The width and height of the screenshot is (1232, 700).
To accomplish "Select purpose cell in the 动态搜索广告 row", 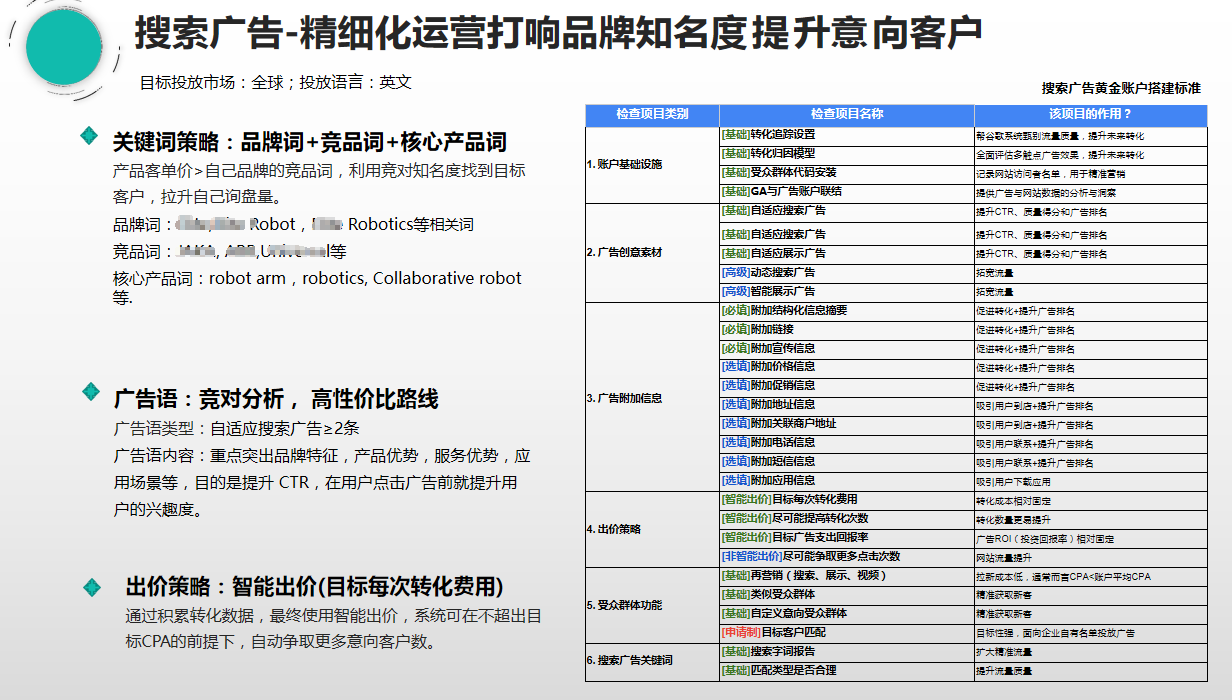I will pos(1091,273).
